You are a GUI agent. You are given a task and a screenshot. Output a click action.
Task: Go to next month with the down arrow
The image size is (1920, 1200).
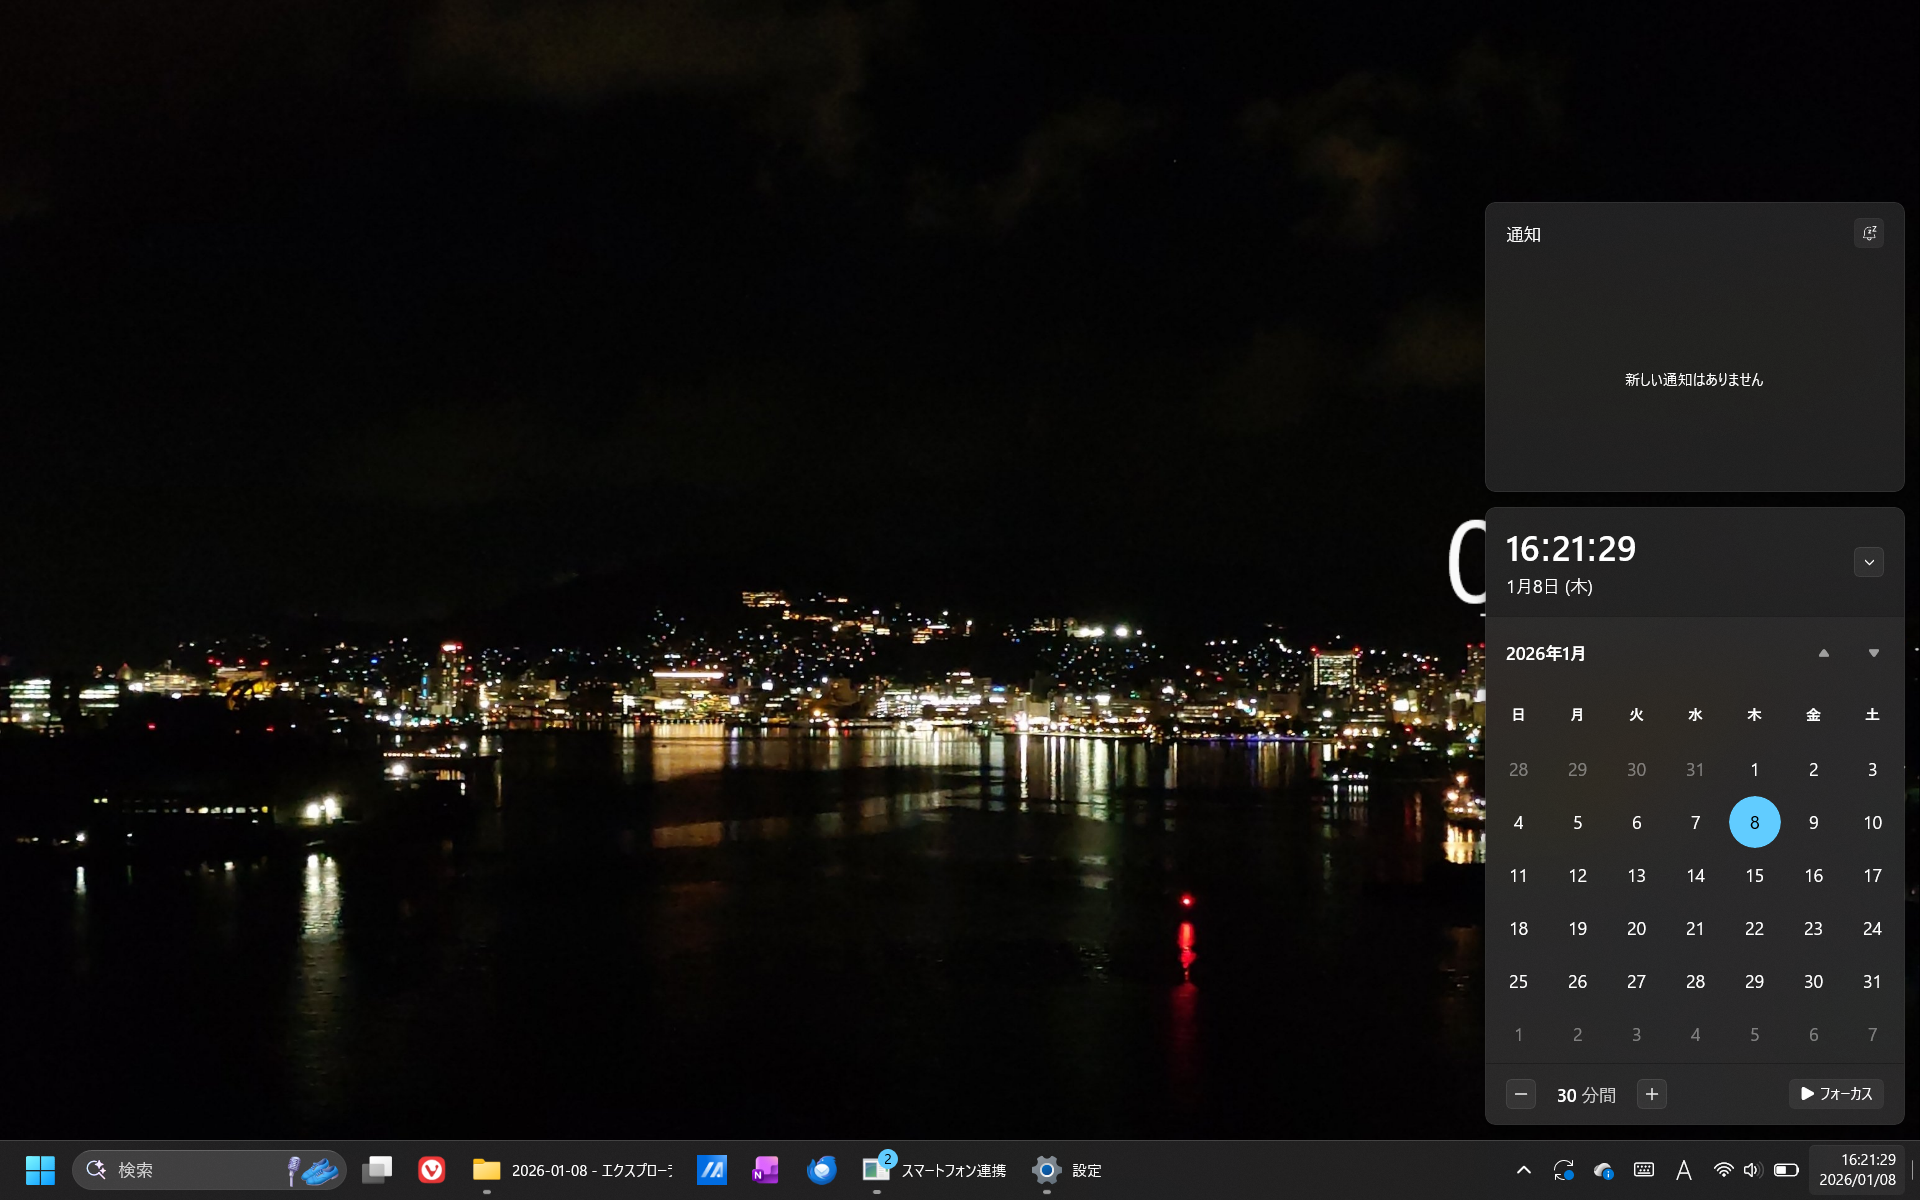(1874, 653)
